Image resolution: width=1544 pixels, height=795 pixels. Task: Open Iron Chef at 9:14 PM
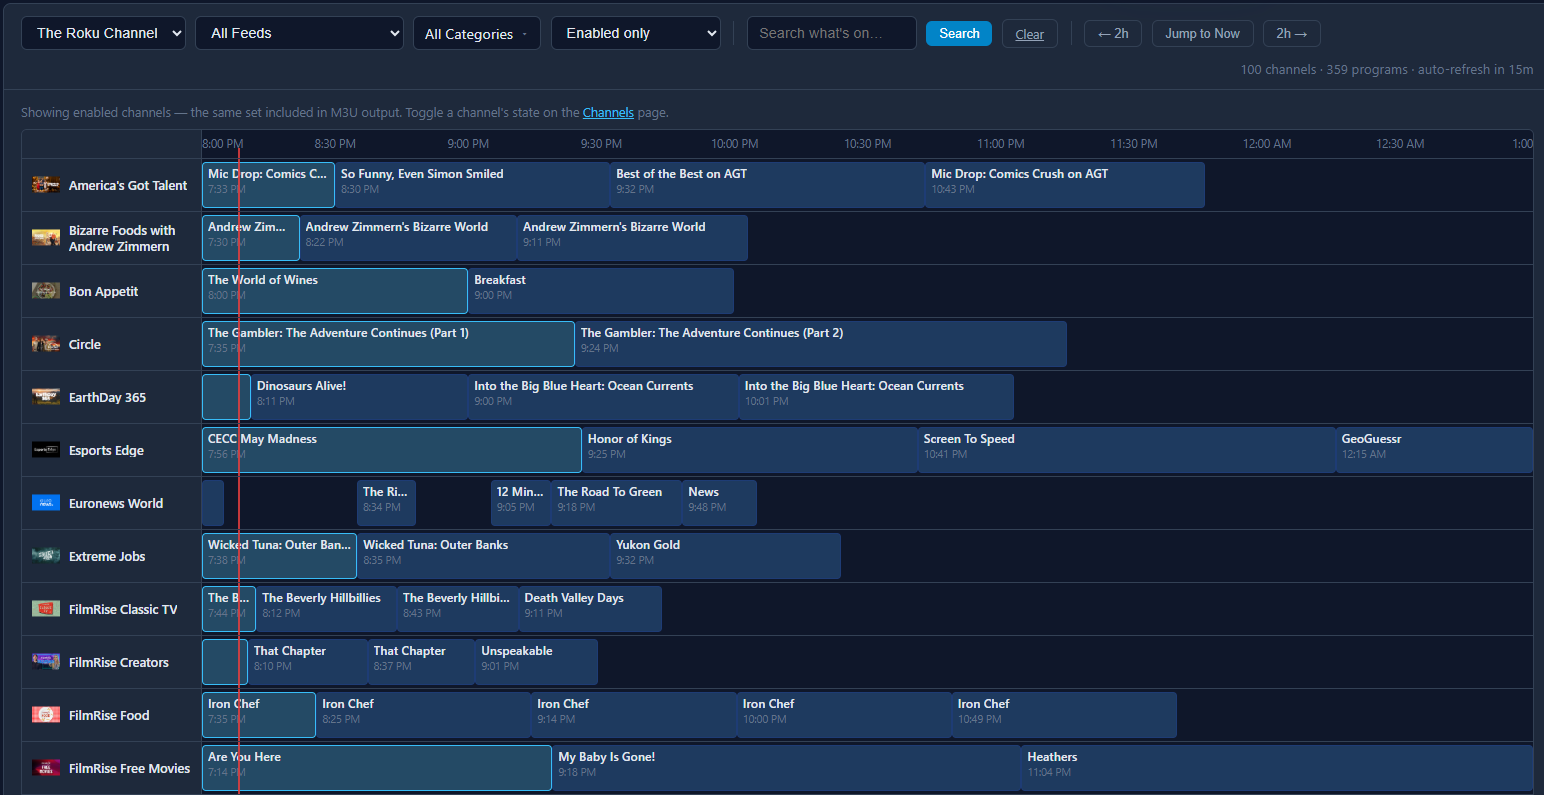tap(634, 715)
